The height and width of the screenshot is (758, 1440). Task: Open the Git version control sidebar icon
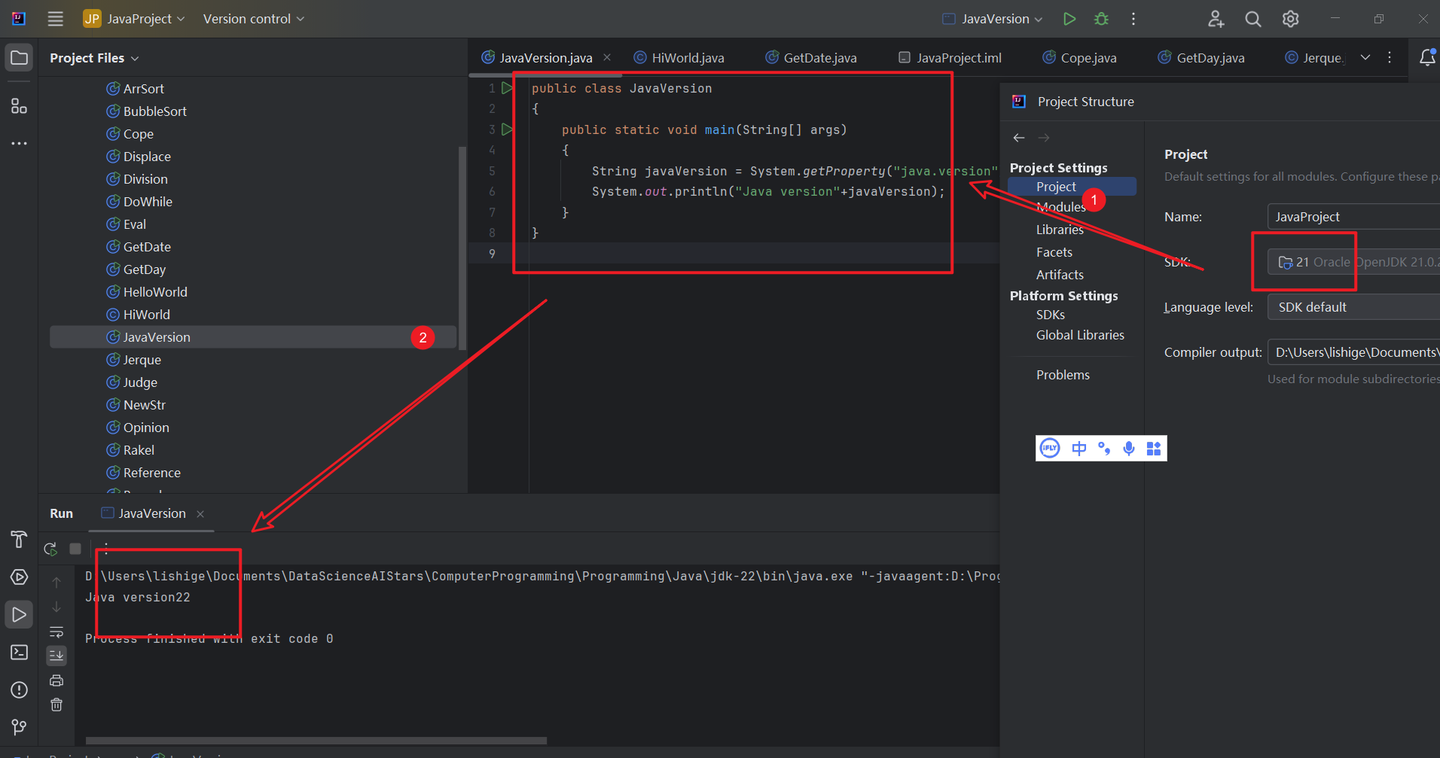pyautogui.click(x=19, y=727)
